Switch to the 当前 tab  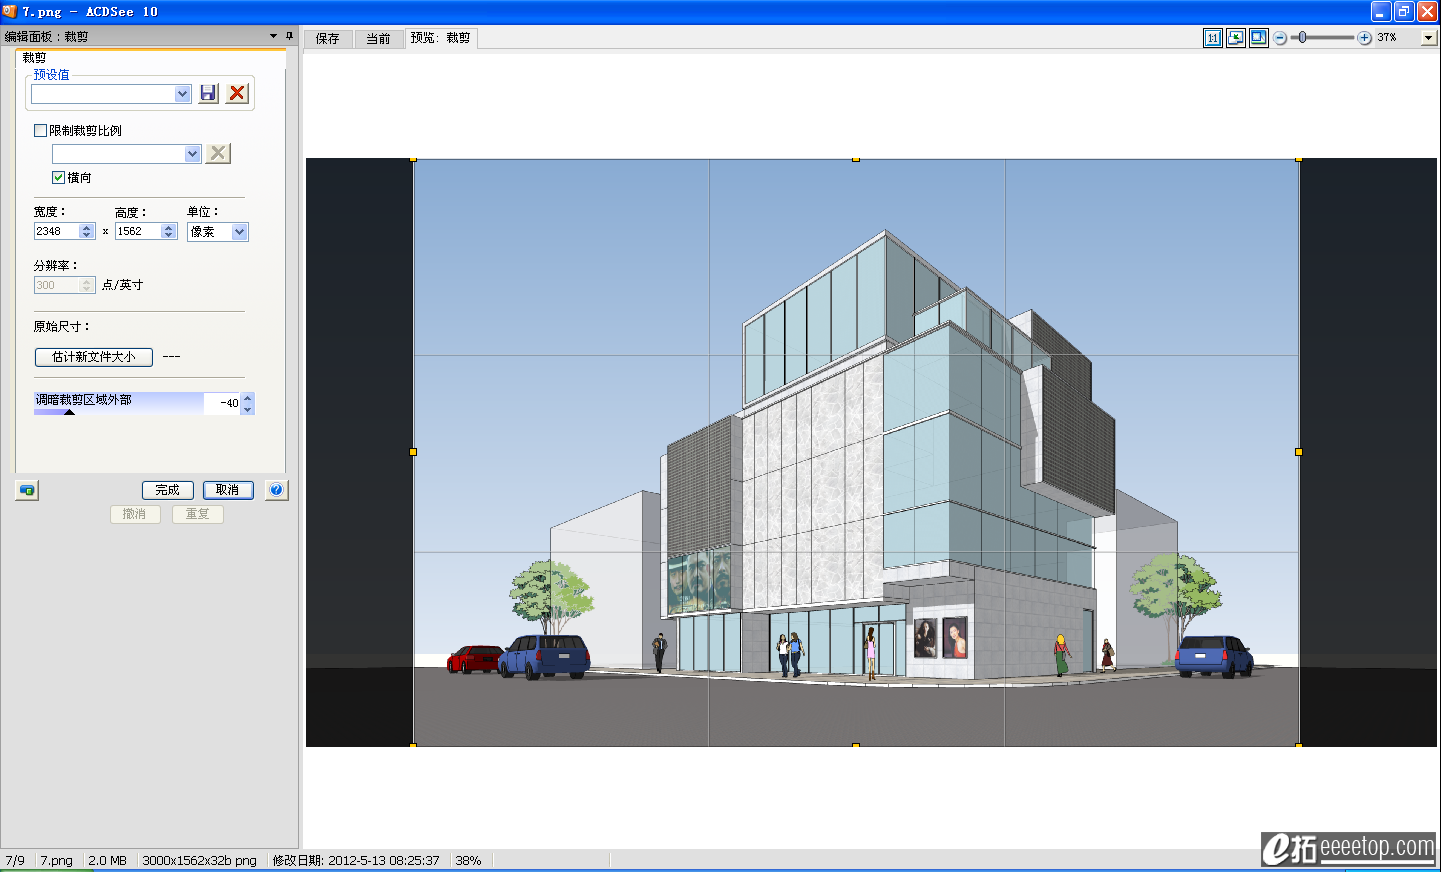pos(378,39)
